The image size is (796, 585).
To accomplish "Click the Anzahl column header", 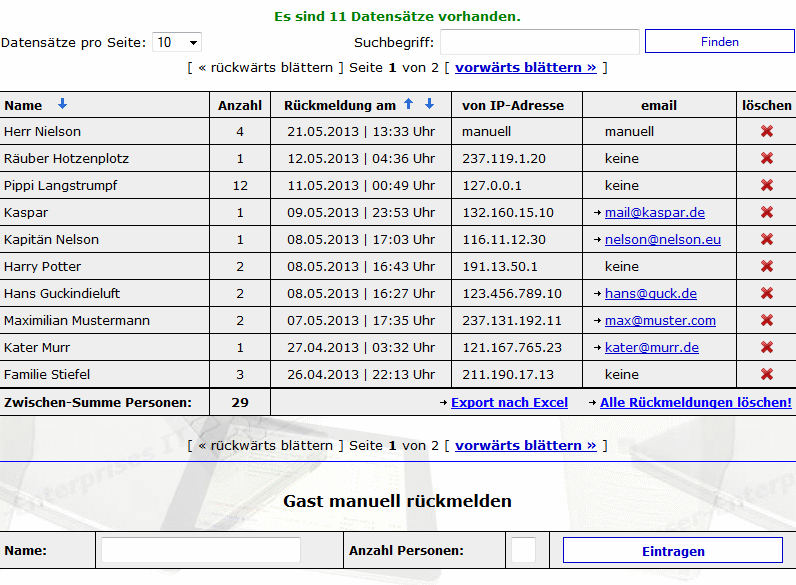I will tap(240, 105).
